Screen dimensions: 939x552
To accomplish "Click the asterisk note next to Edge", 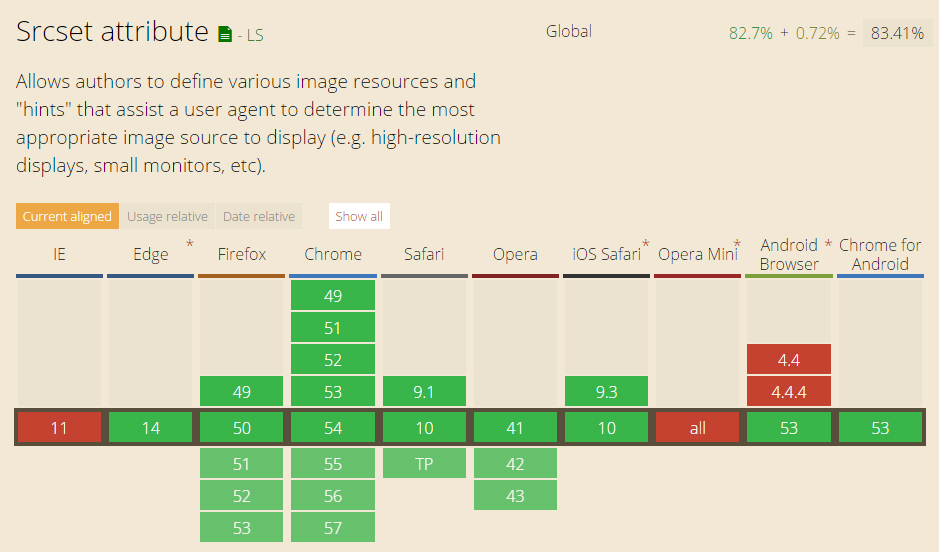I will [x=189, y=244].
